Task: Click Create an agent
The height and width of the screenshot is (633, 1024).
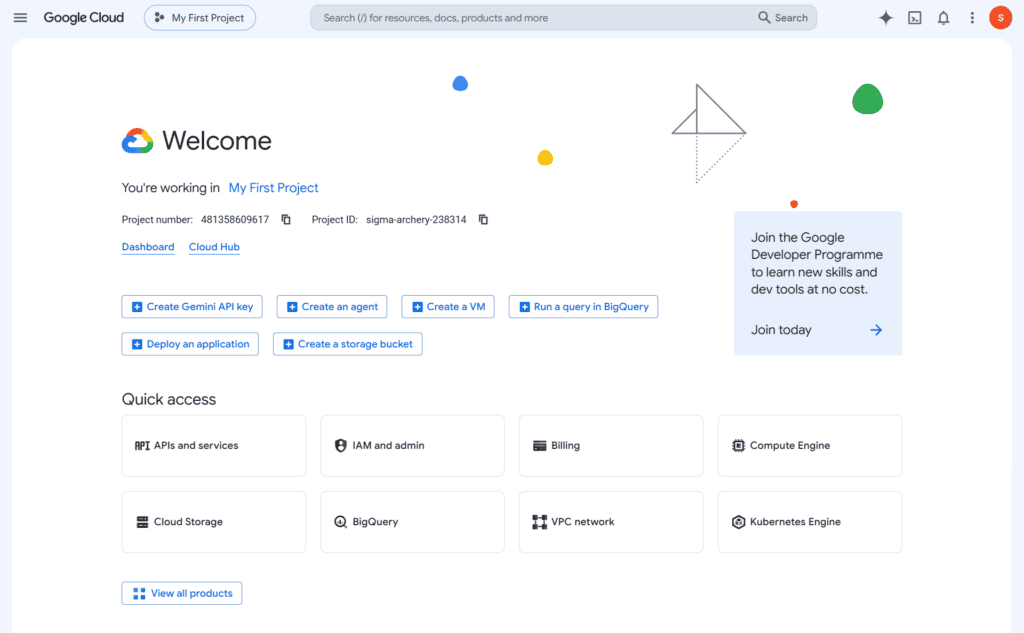Action: [332, 306]
